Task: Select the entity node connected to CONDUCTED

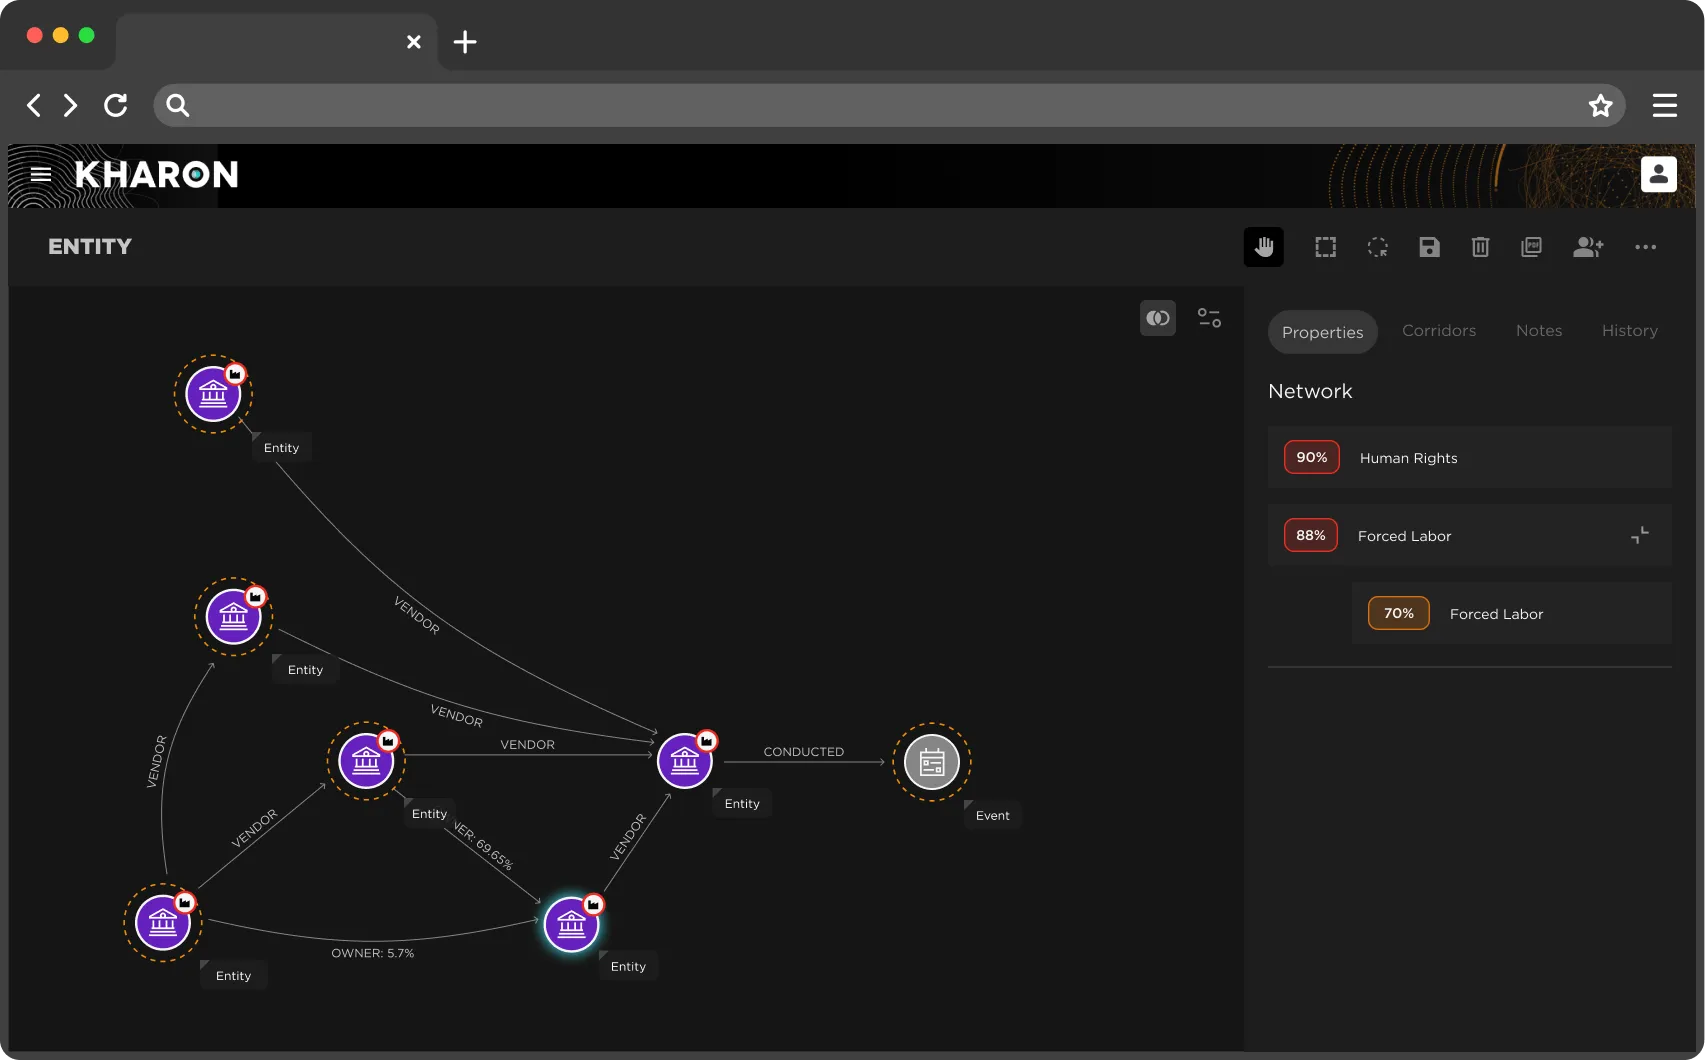Action: pos(685,761)
